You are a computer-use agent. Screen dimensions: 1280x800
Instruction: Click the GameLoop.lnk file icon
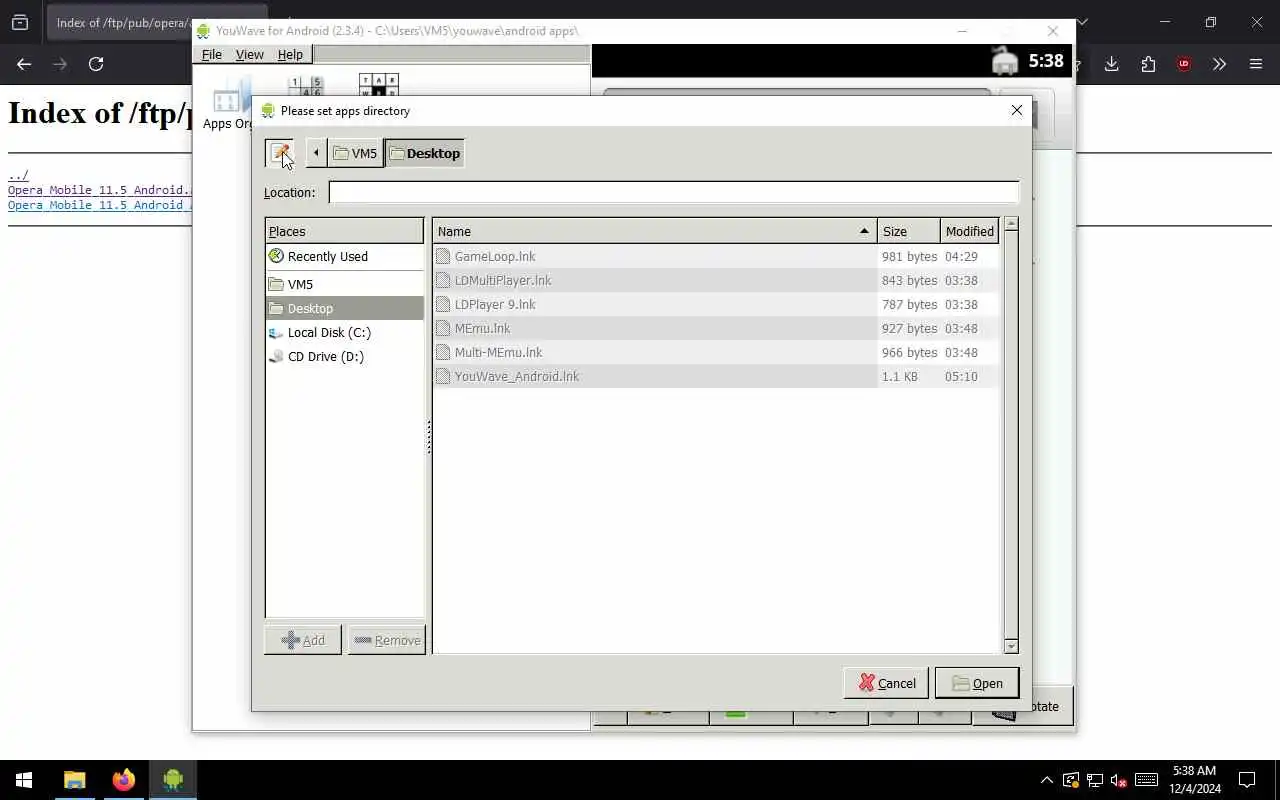point(443,256)
